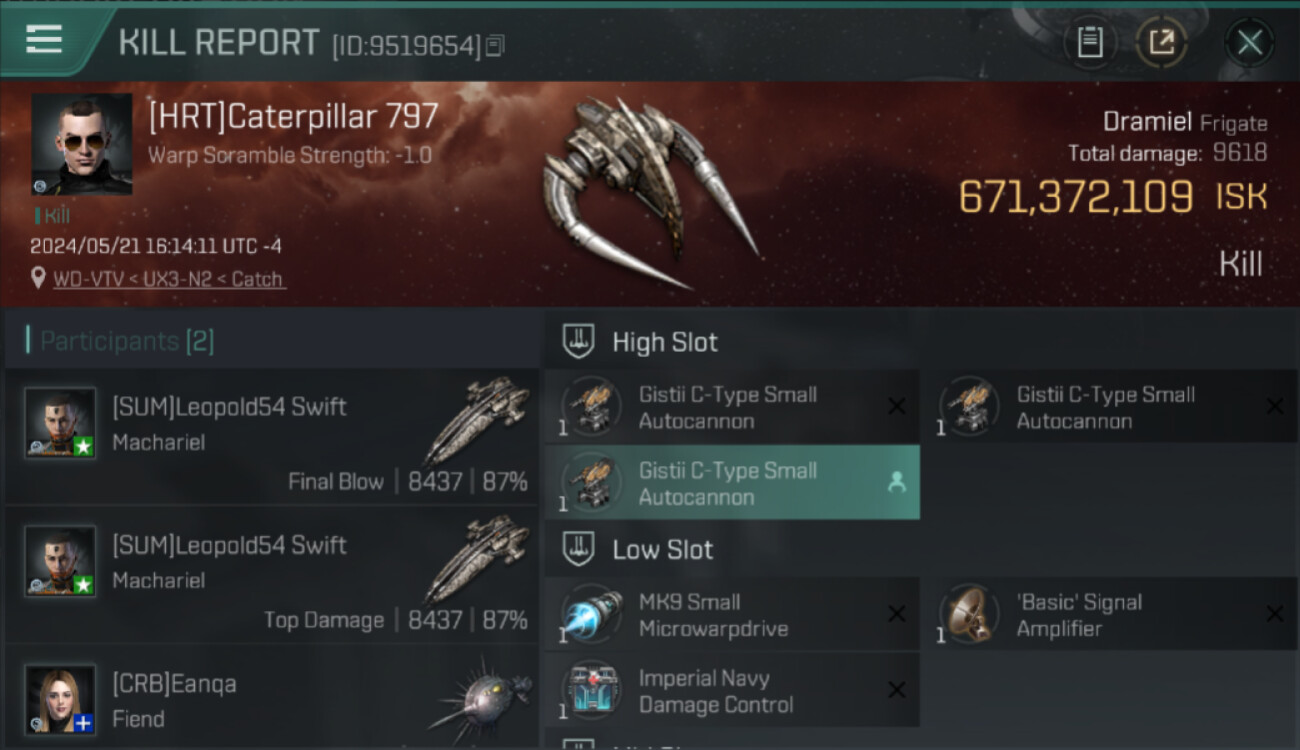Select highlighted Gistii C-Type Small Autocannon
The width and height of the screenshot is (1300, 750).
[x=732, y=483]
